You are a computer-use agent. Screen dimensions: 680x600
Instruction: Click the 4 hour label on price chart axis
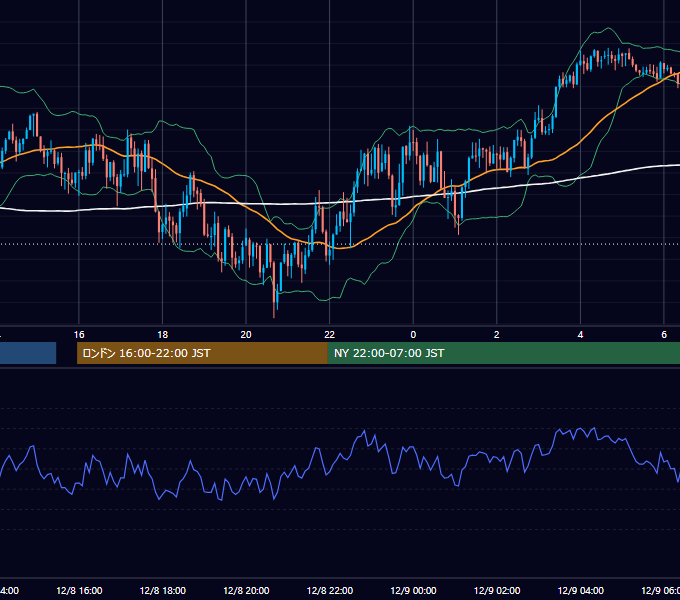(x=580, y=335)
